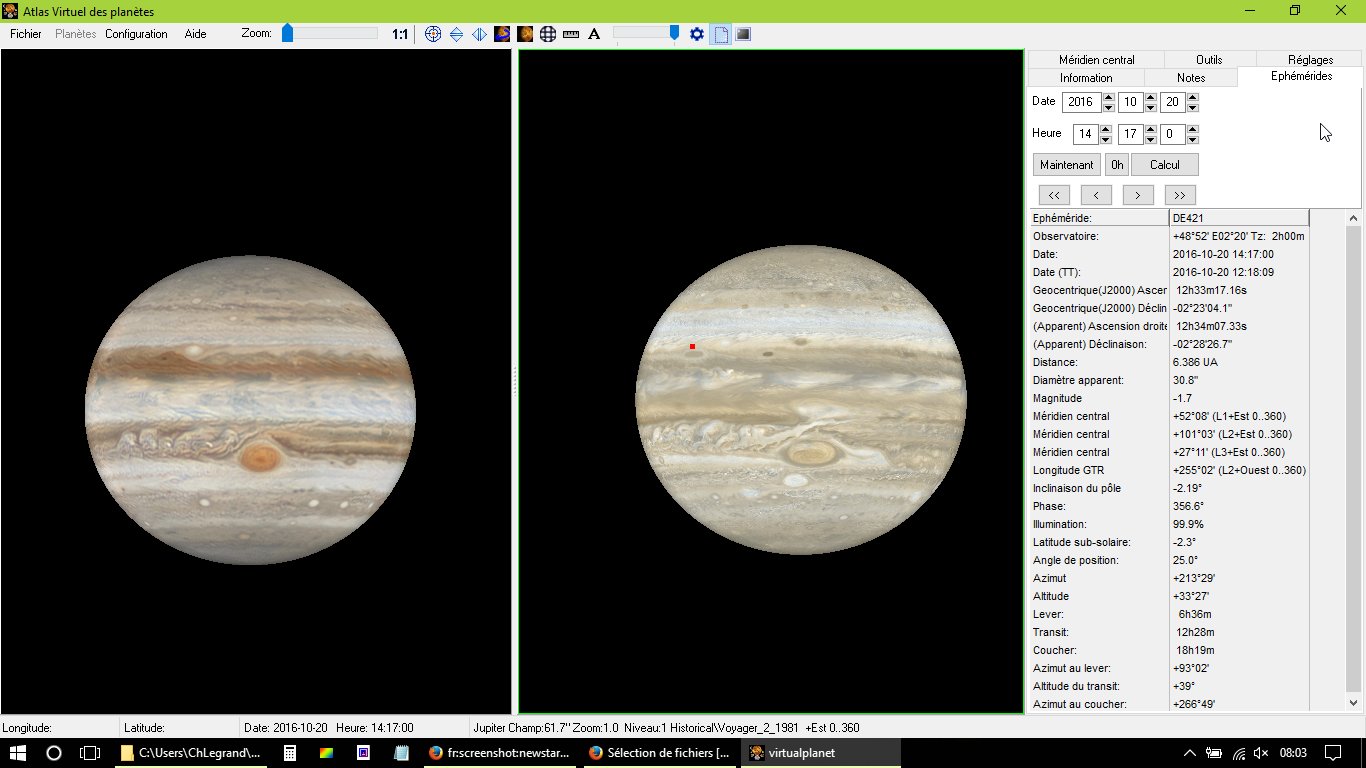The image size is (1366, 768).
Task: Click the highlighted blank page toolbar icon
Action: click(720, 34)
